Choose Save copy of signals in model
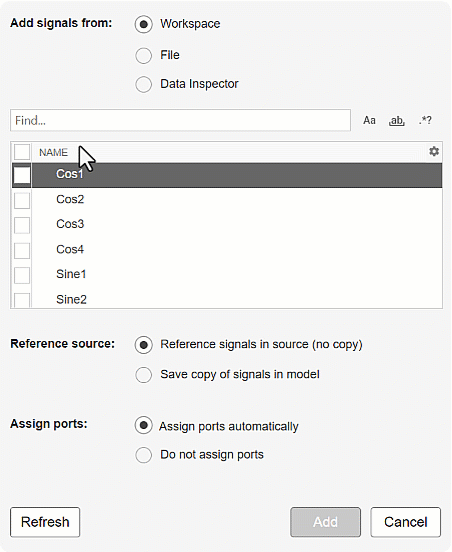 (x=144, y=375)
